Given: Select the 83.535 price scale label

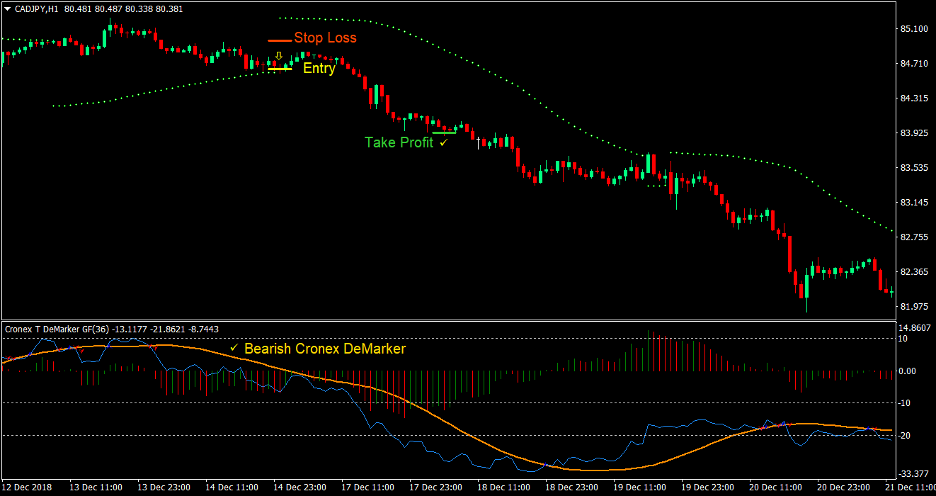Looking at the screenshot, I should pyautogui.click(x=914, y=168).
